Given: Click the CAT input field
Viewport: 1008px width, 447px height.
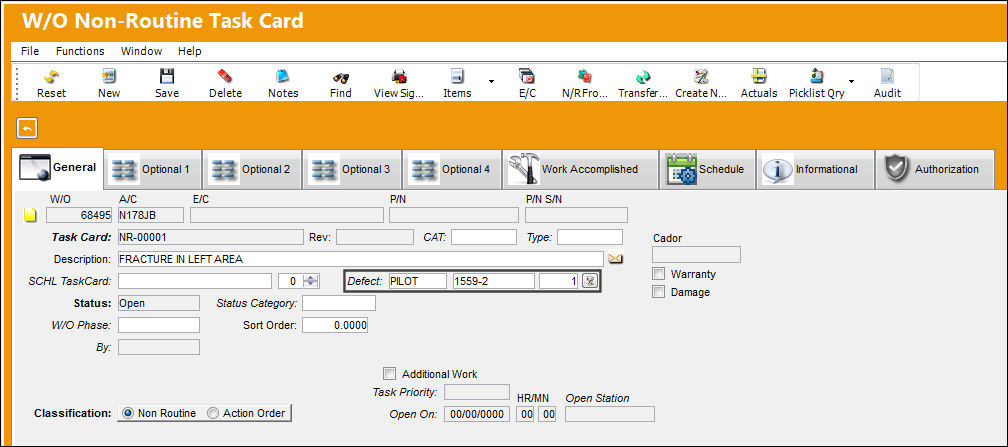Looking at the screenshot, I should pyautogui.click(x=483, y=237).
